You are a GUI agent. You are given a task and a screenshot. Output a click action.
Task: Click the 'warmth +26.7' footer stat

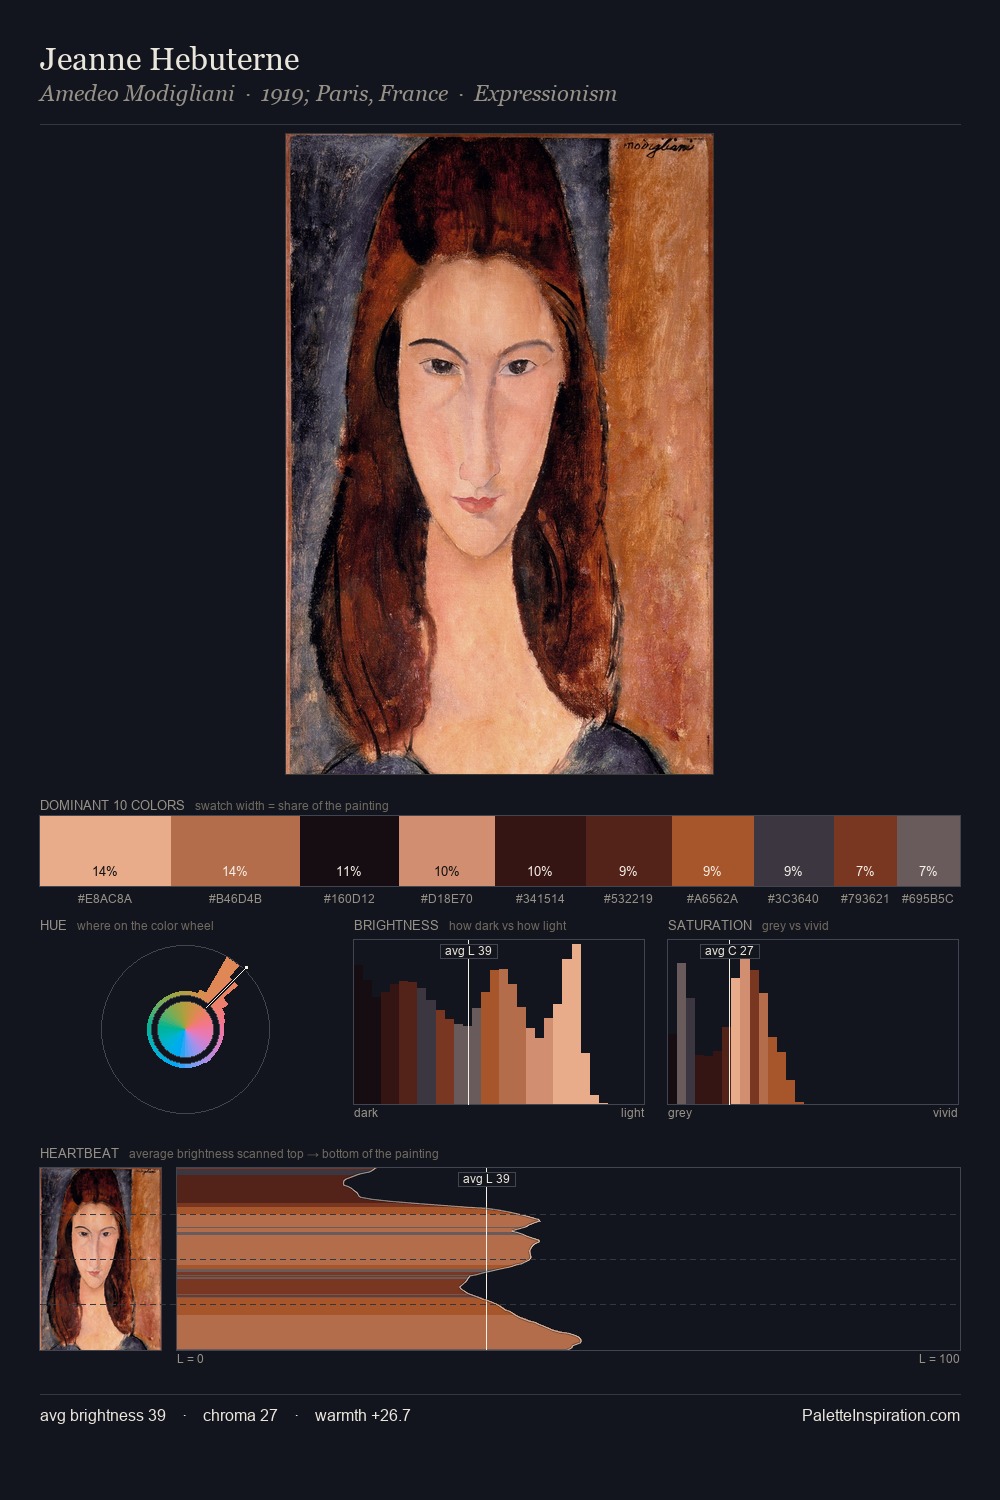(363, 1415)
